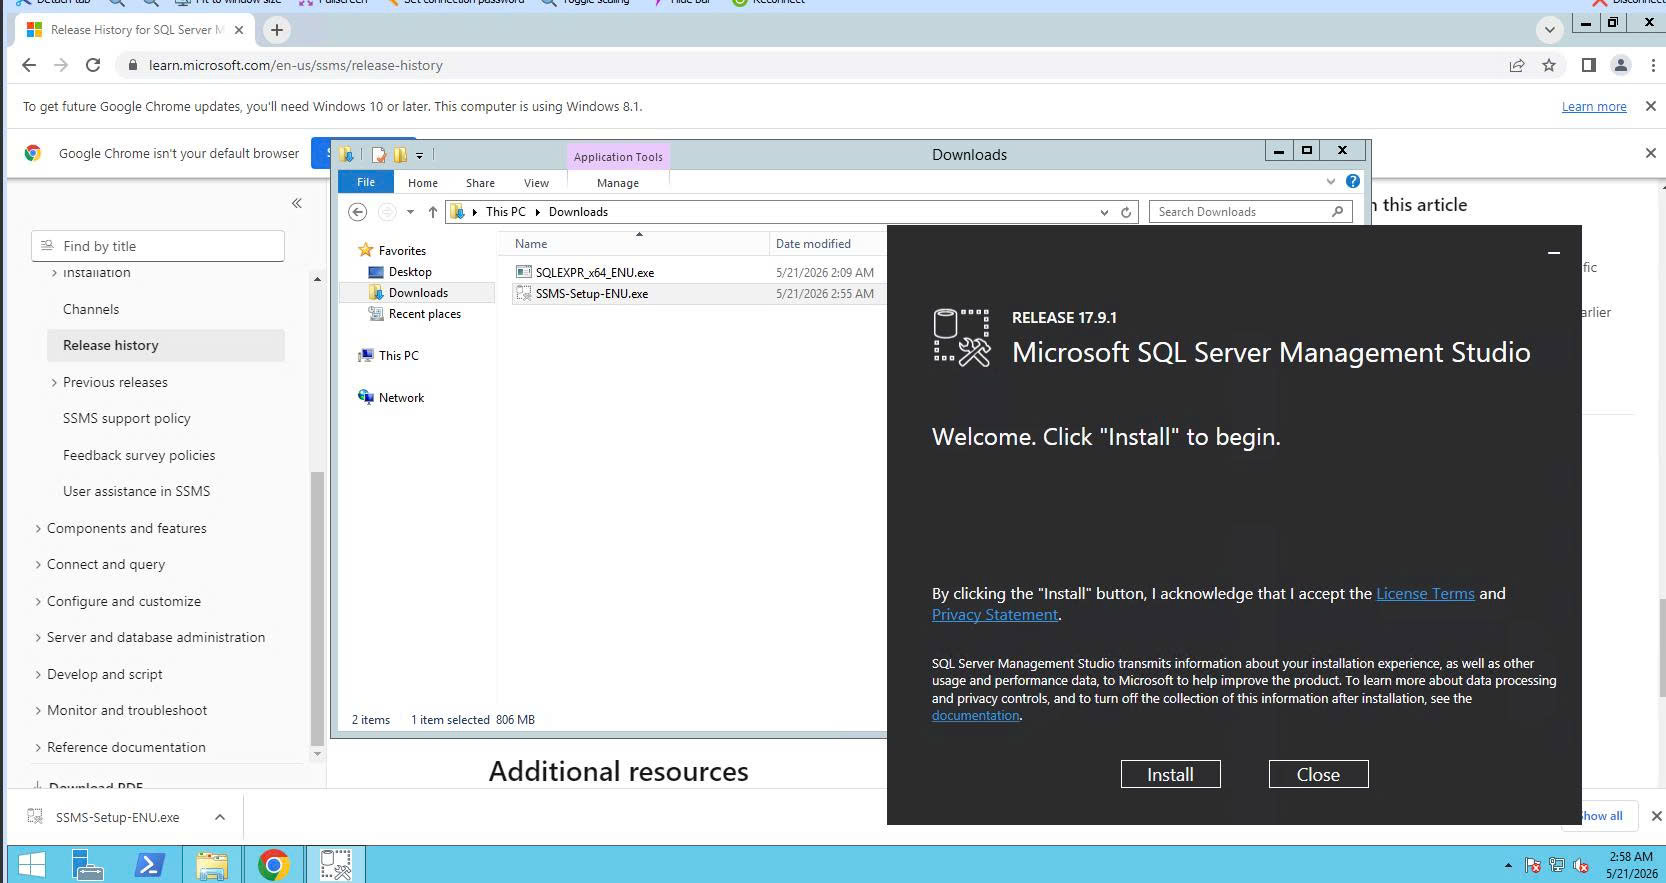Bookmark this page with star icon

tap(1549, 65)
